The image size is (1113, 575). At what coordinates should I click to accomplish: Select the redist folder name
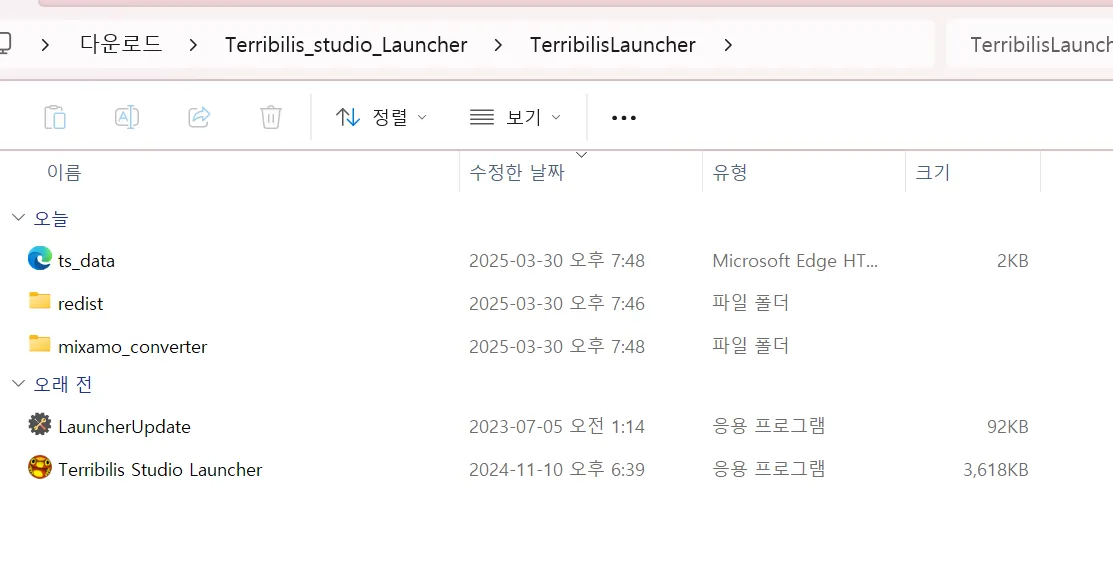coord(80,304)
